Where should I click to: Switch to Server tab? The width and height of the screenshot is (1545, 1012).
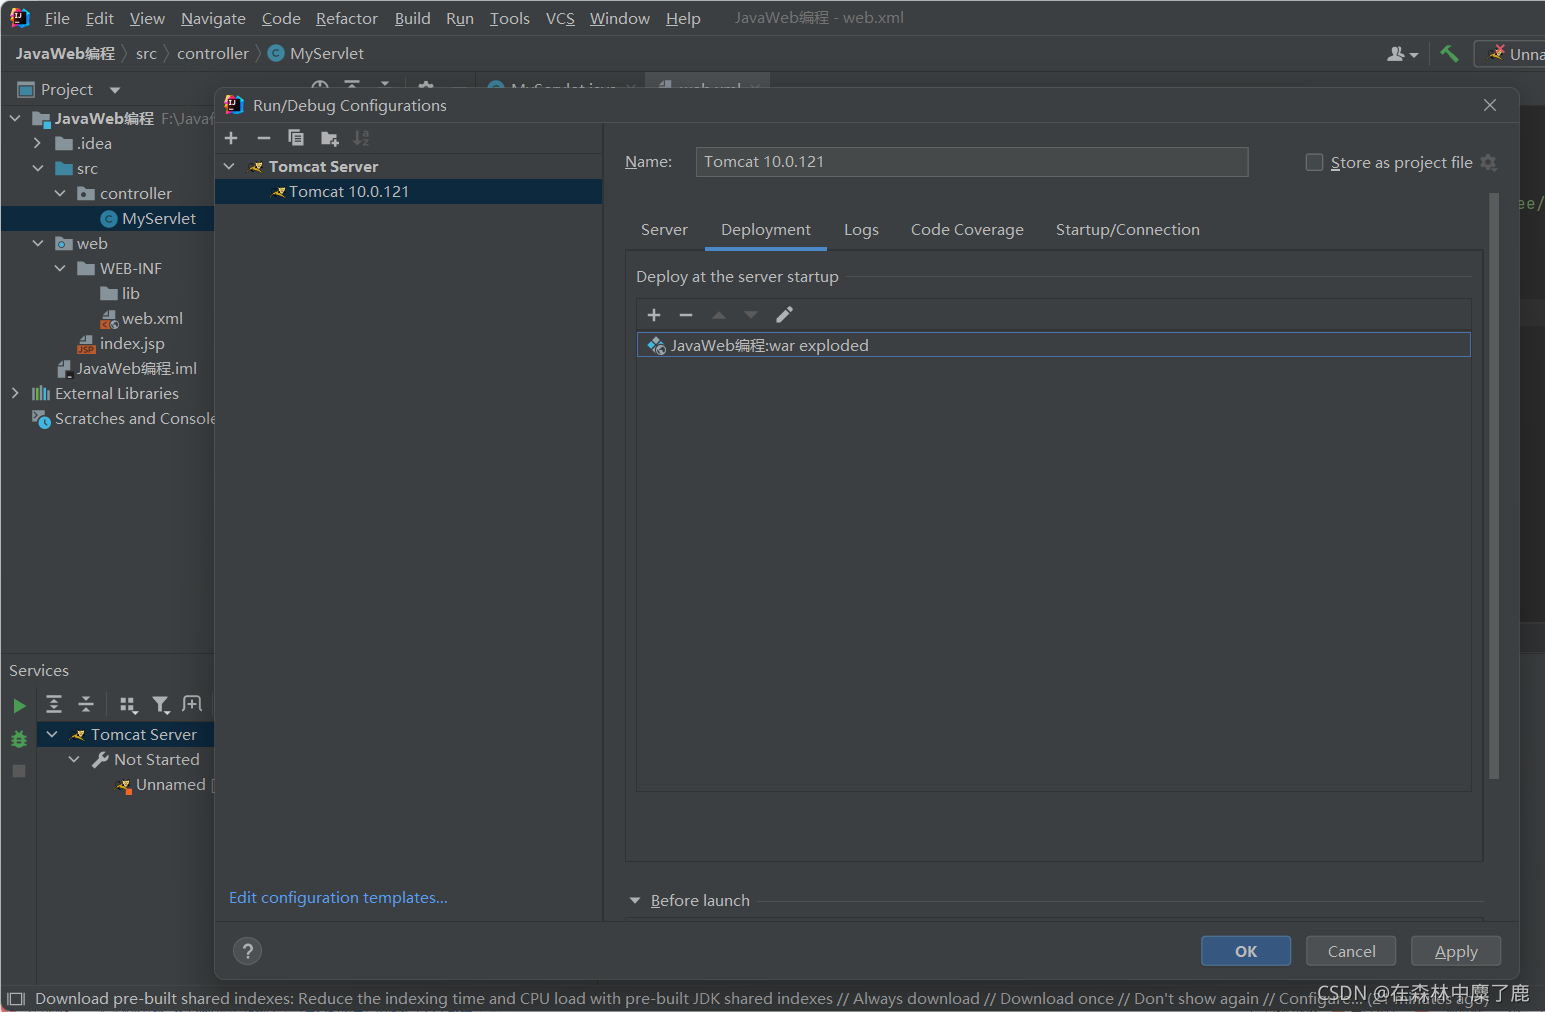[x=664, y=230]
